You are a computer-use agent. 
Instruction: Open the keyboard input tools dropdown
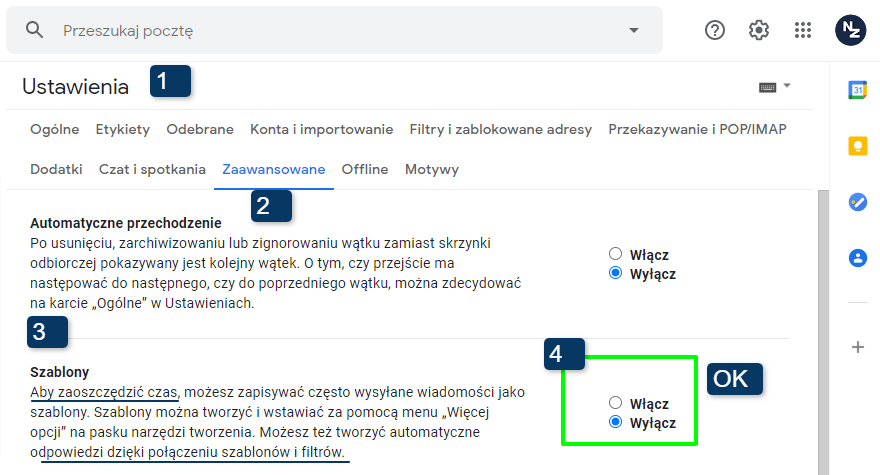tap(775, 87)
